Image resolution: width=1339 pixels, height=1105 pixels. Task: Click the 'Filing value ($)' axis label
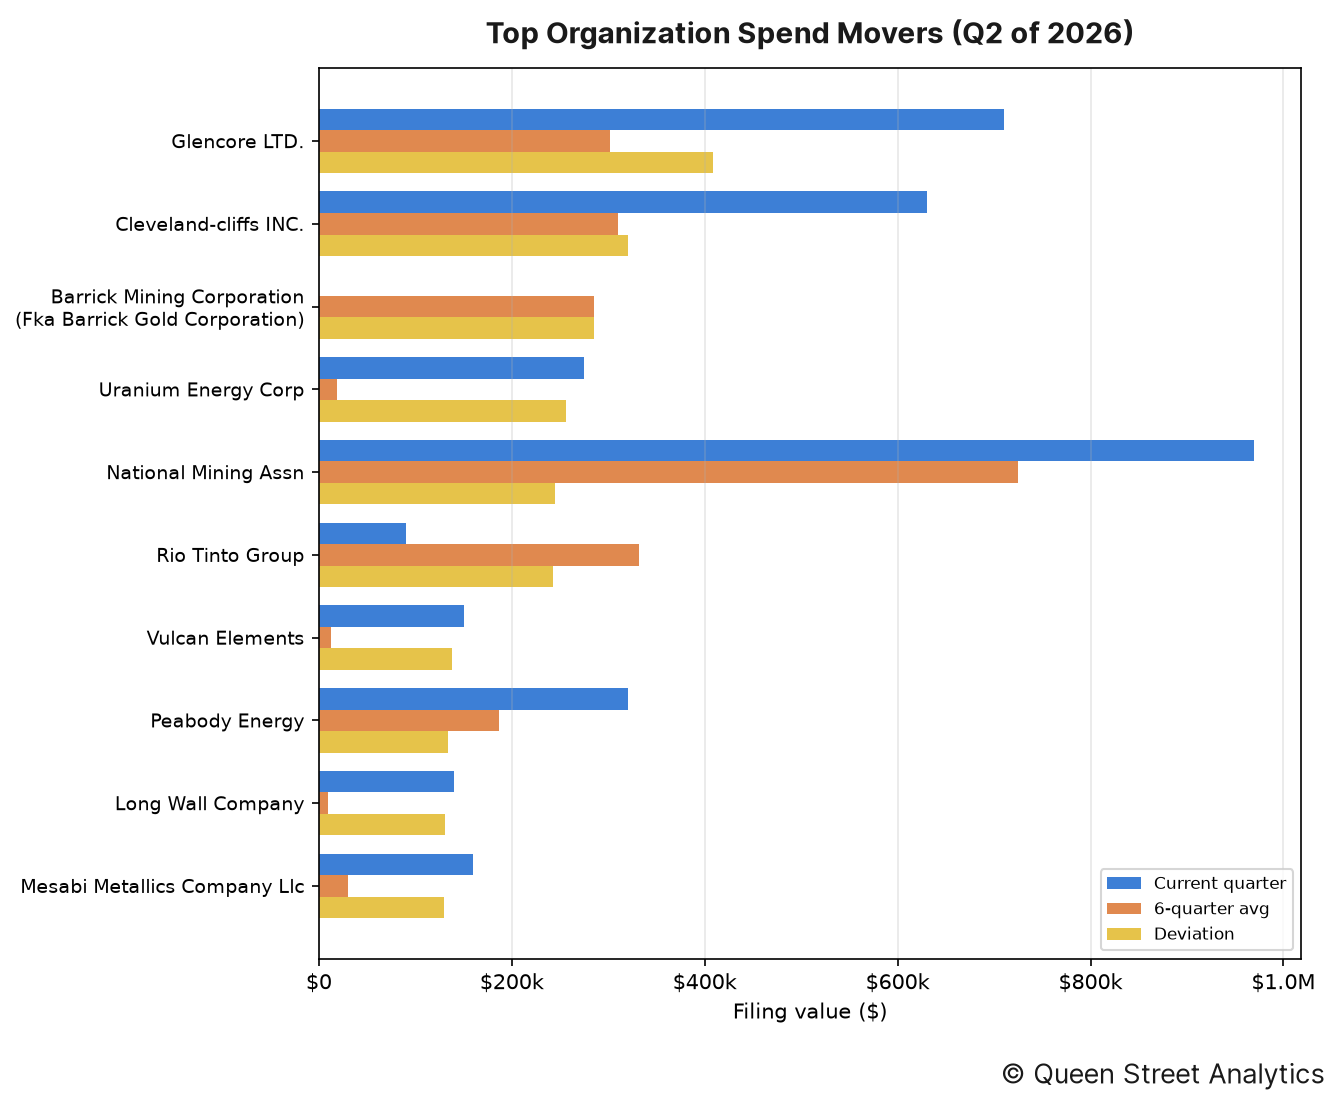click(x=810, y=1012)
